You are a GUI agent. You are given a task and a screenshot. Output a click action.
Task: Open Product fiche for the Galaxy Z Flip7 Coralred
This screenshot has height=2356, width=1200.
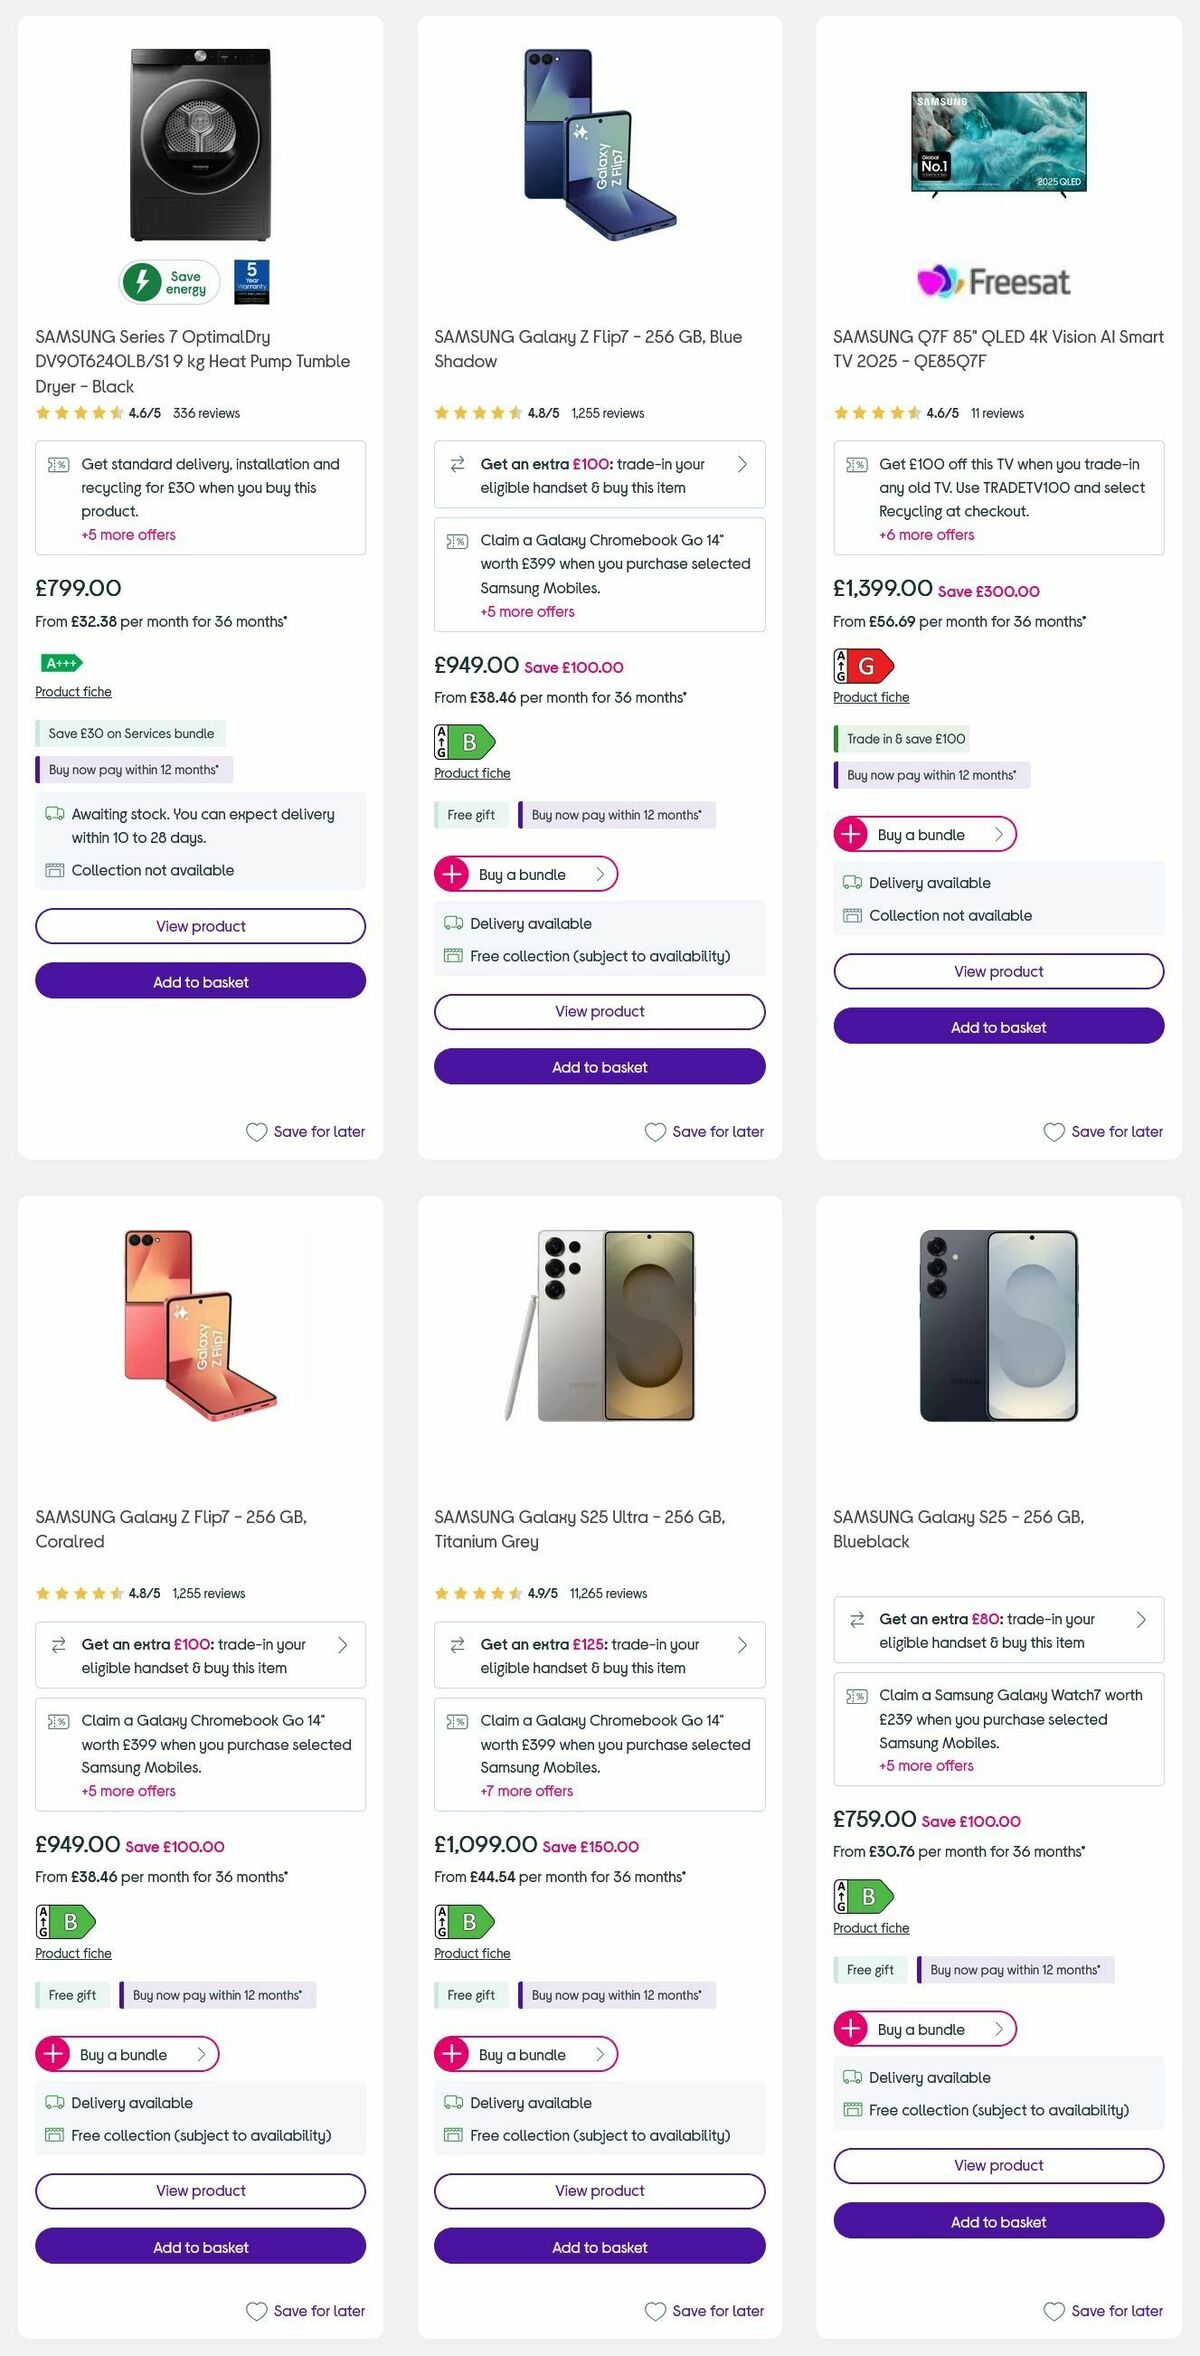point(72,1952)
